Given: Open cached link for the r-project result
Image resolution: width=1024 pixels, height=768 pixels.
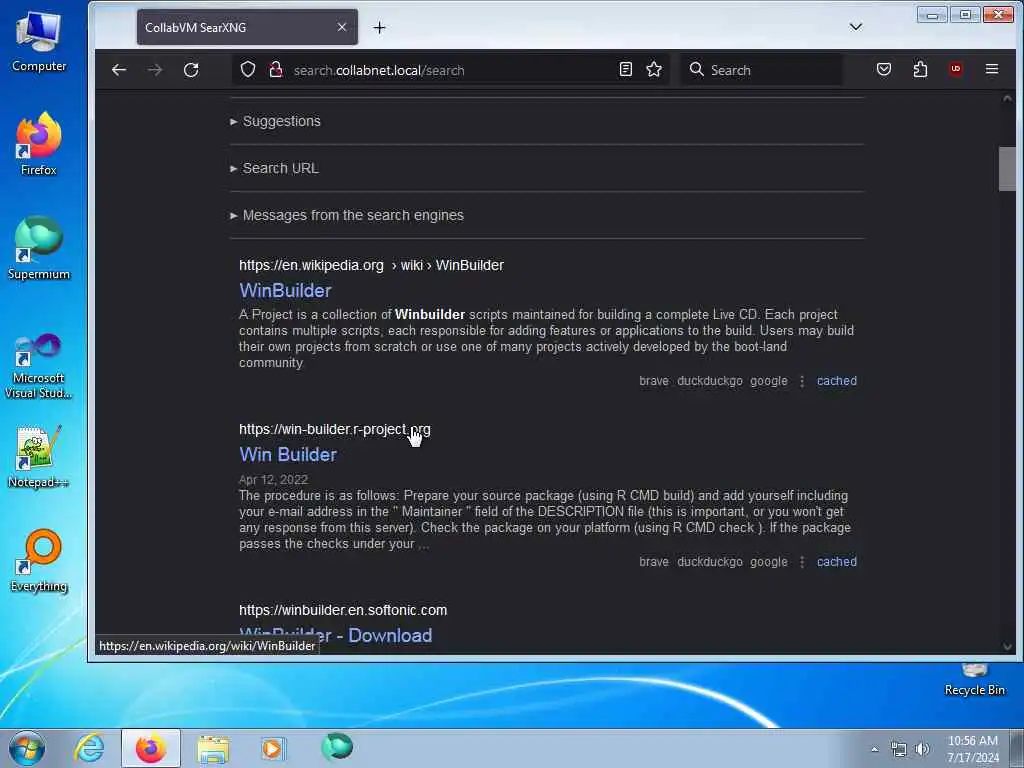Looking at the screenshot, I should (837, 562).
